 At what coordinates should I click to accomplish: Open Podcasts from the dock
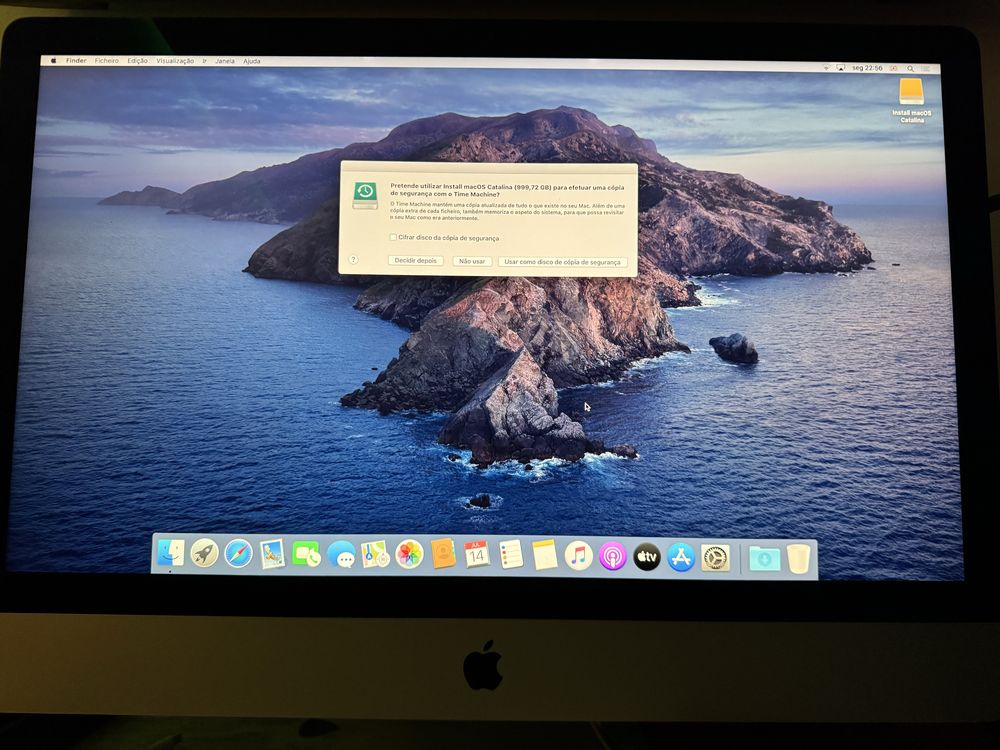click(x=612, y=556)
